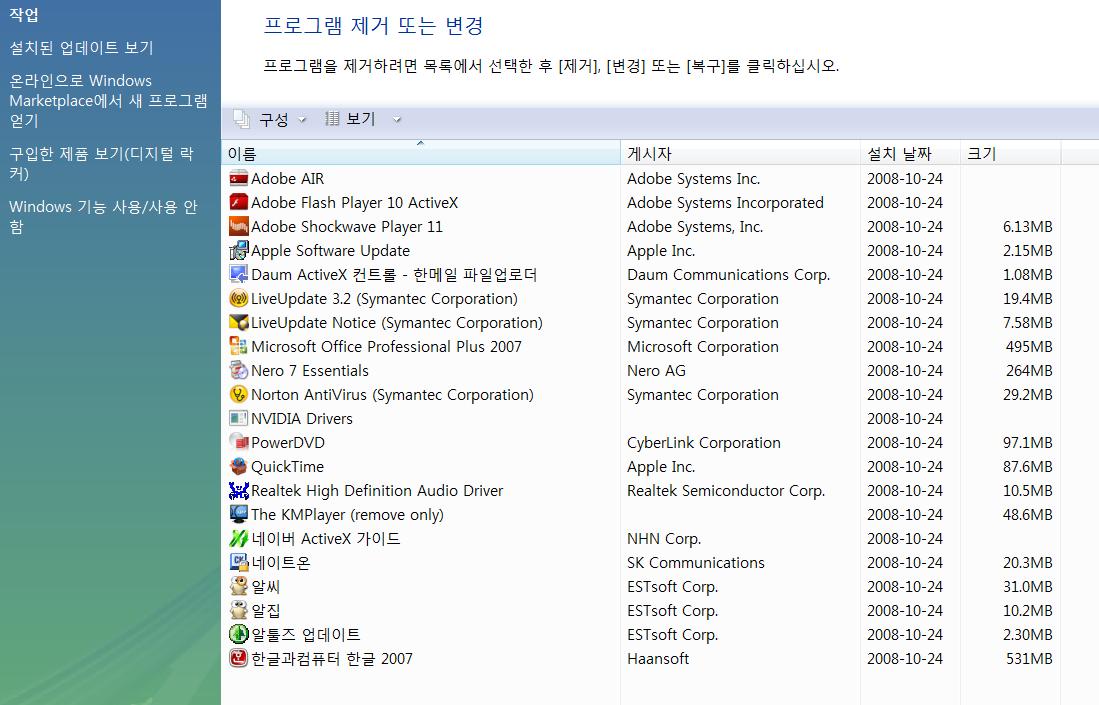The width and height of the screenshot is (1099, 705).
Task: Click the QuickTime icon
Action: tap(238, 466)
